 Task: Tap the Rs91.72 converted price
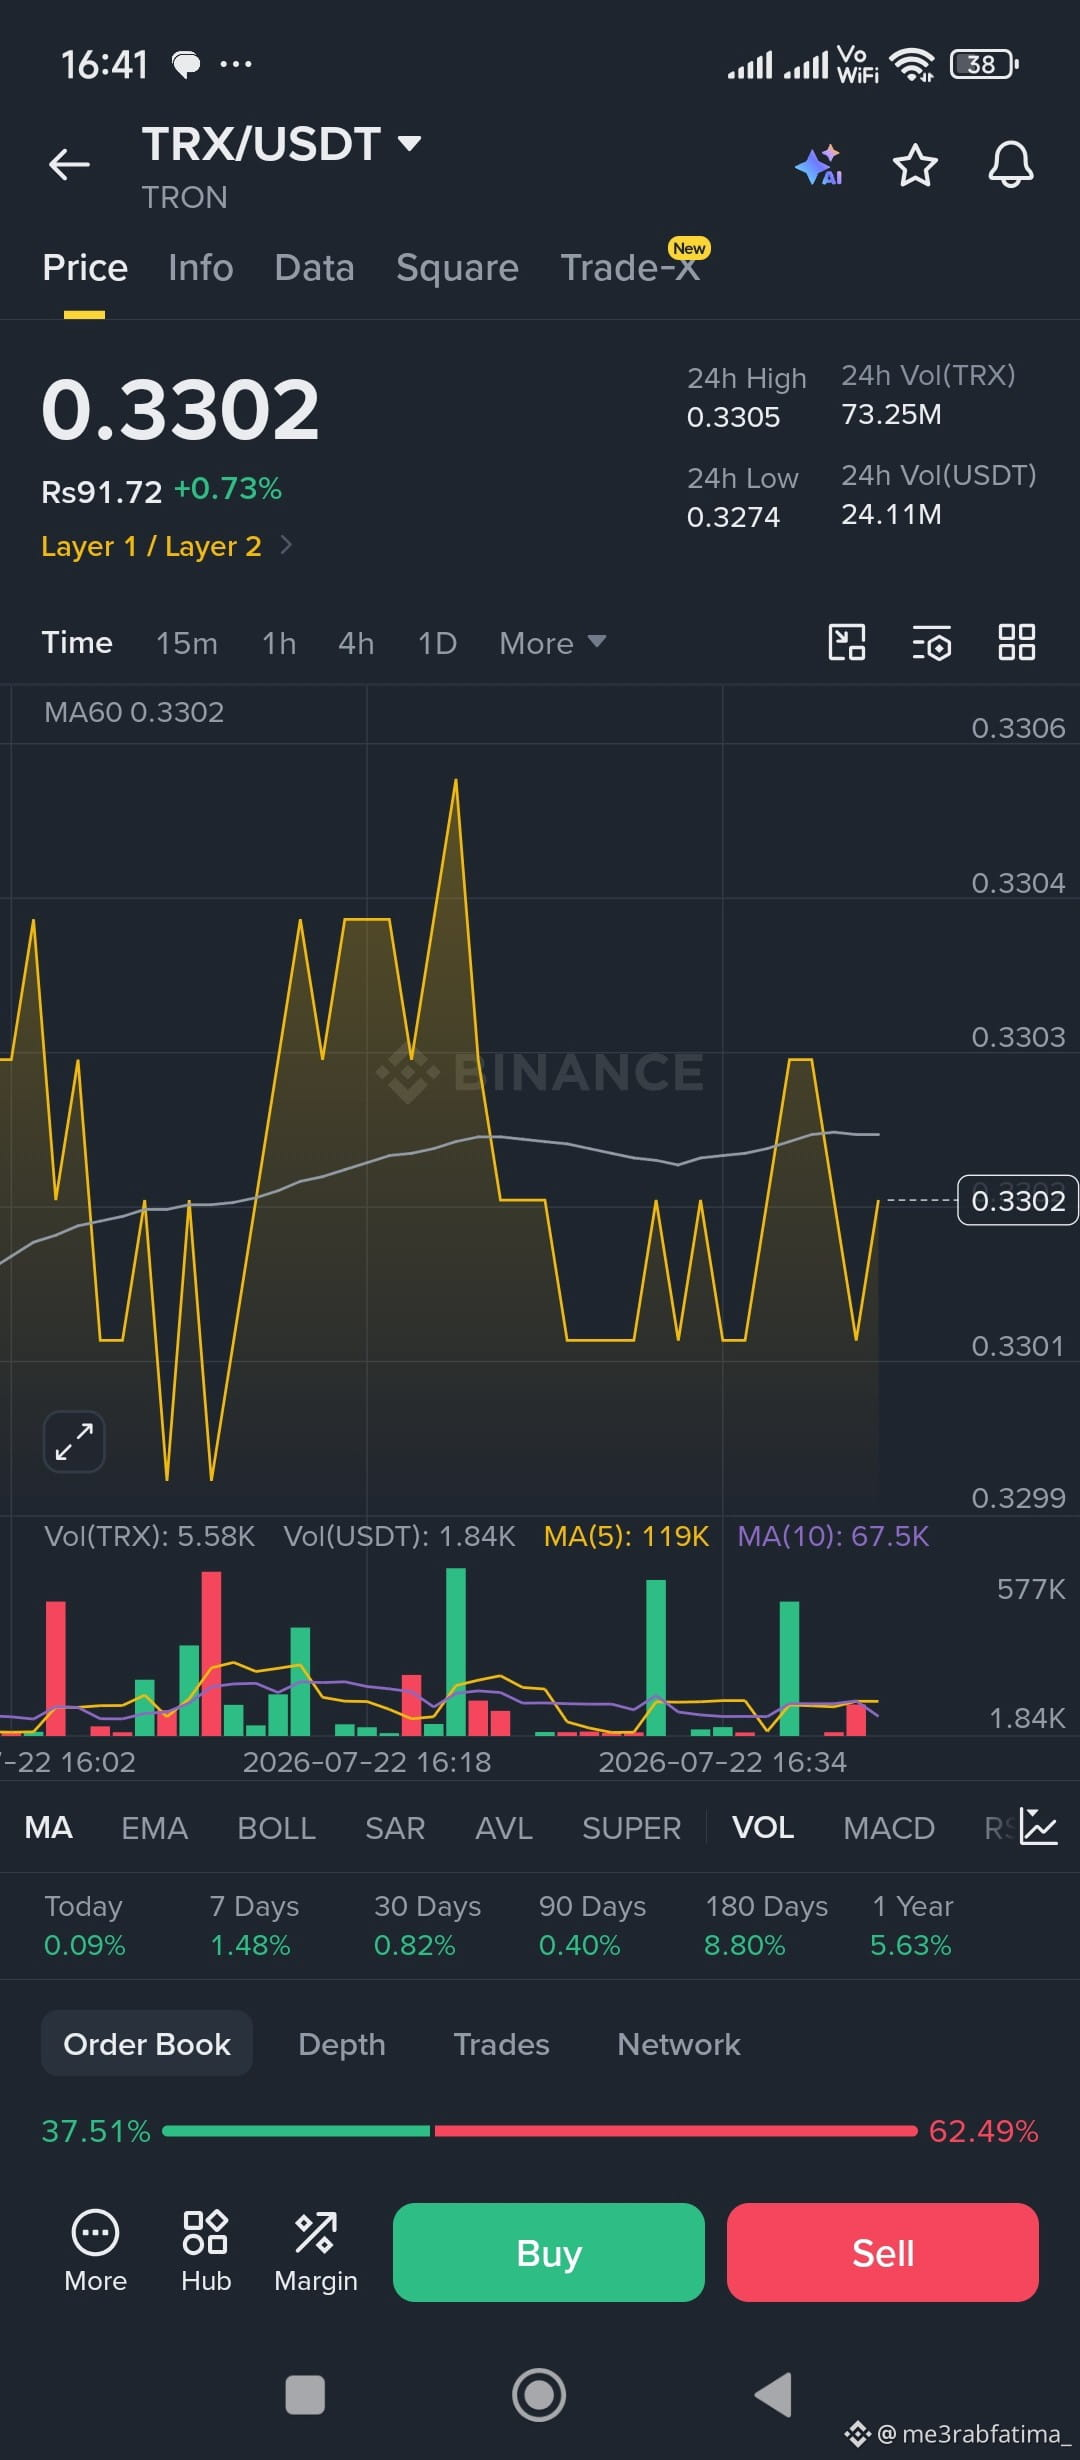(x=101, y=492)
